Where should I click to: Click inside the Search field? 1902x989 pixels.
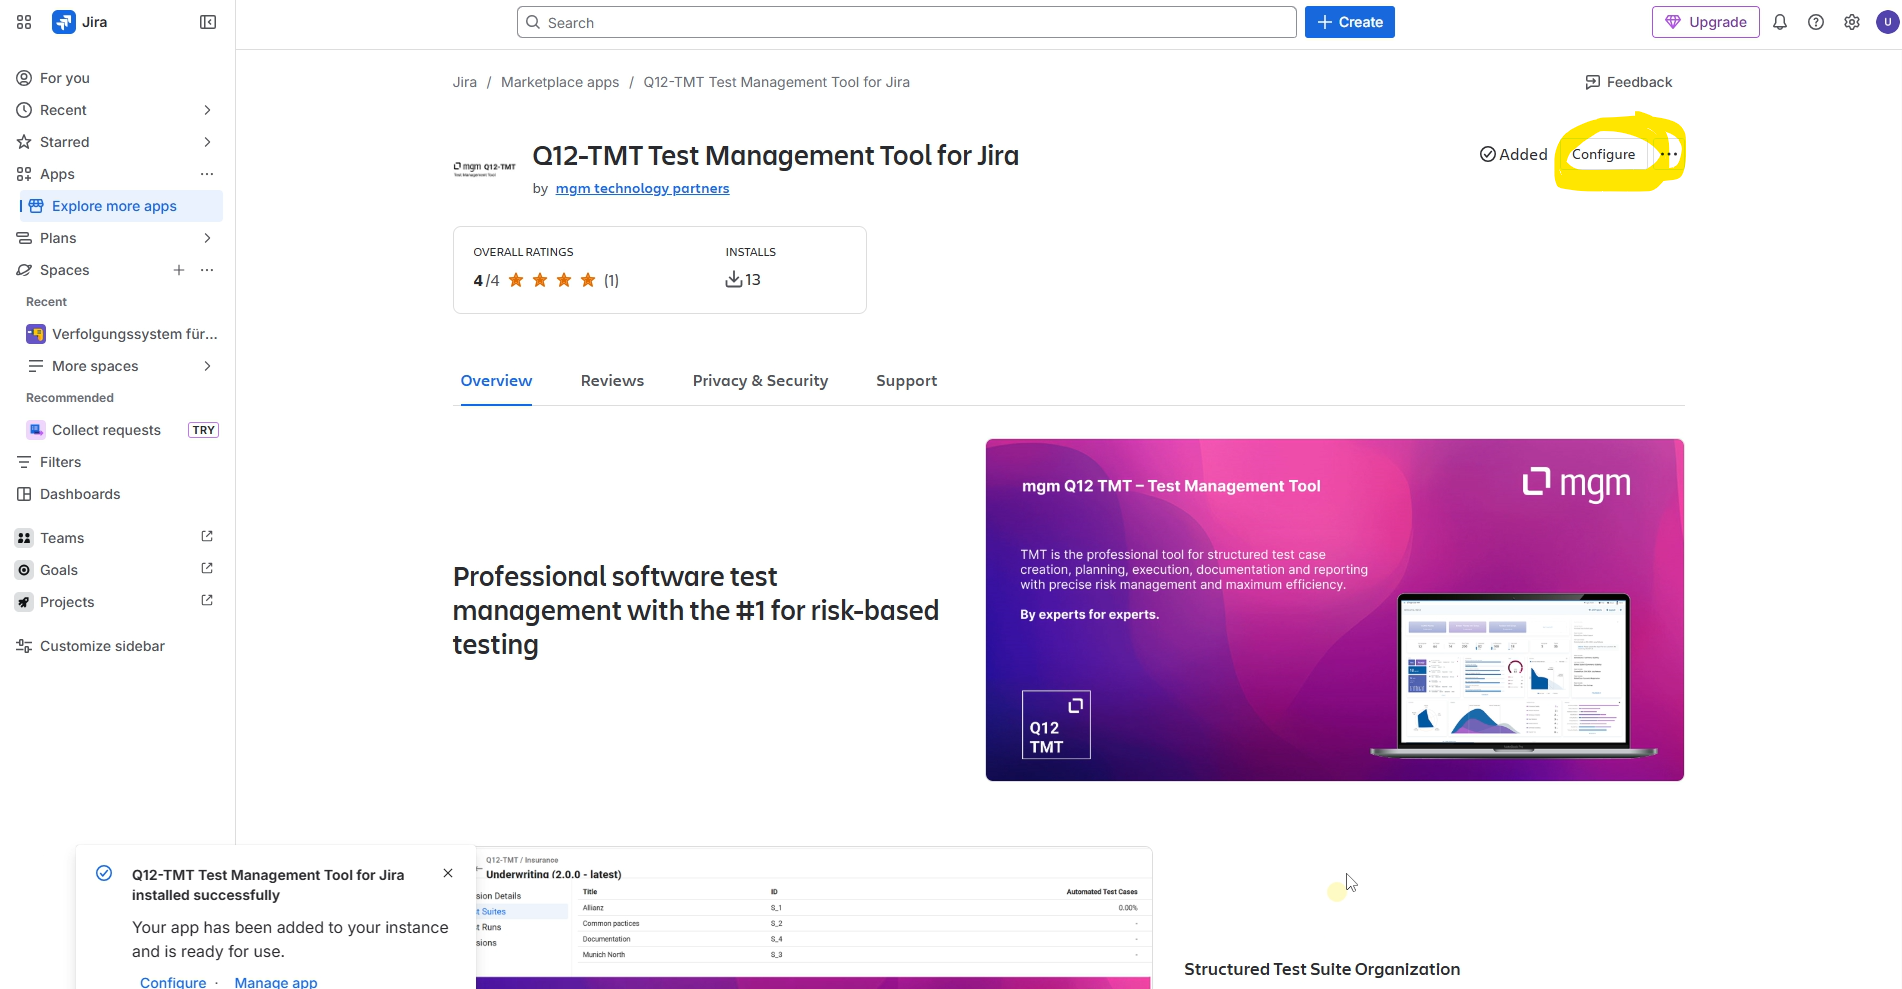(906, 22)
